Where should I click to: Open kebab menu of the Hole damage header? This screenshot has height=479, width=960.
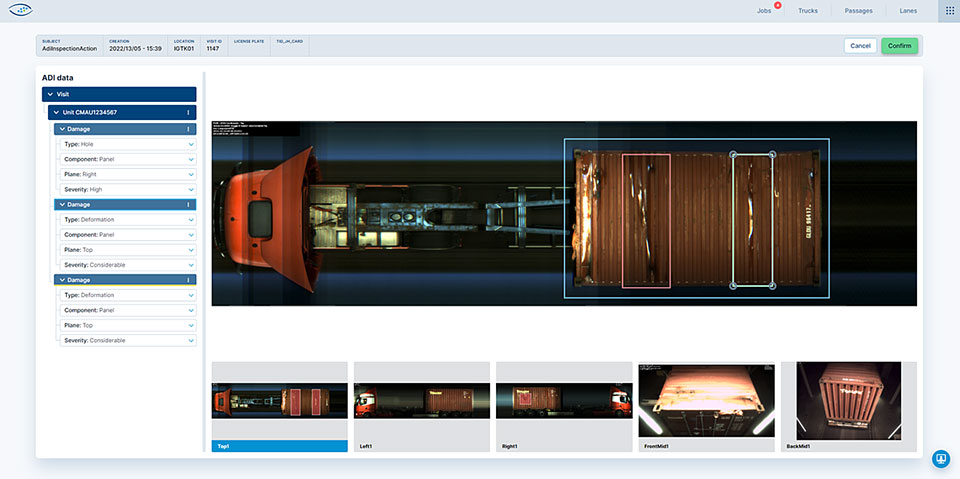point(188,129)
